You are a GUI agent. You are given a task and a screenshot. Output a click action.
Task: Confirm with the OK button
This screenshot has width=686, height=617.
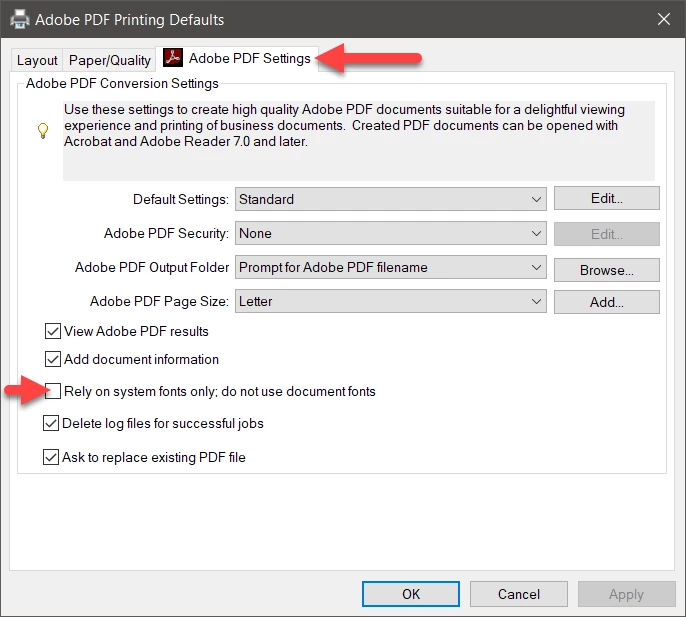tap(411, 594)
